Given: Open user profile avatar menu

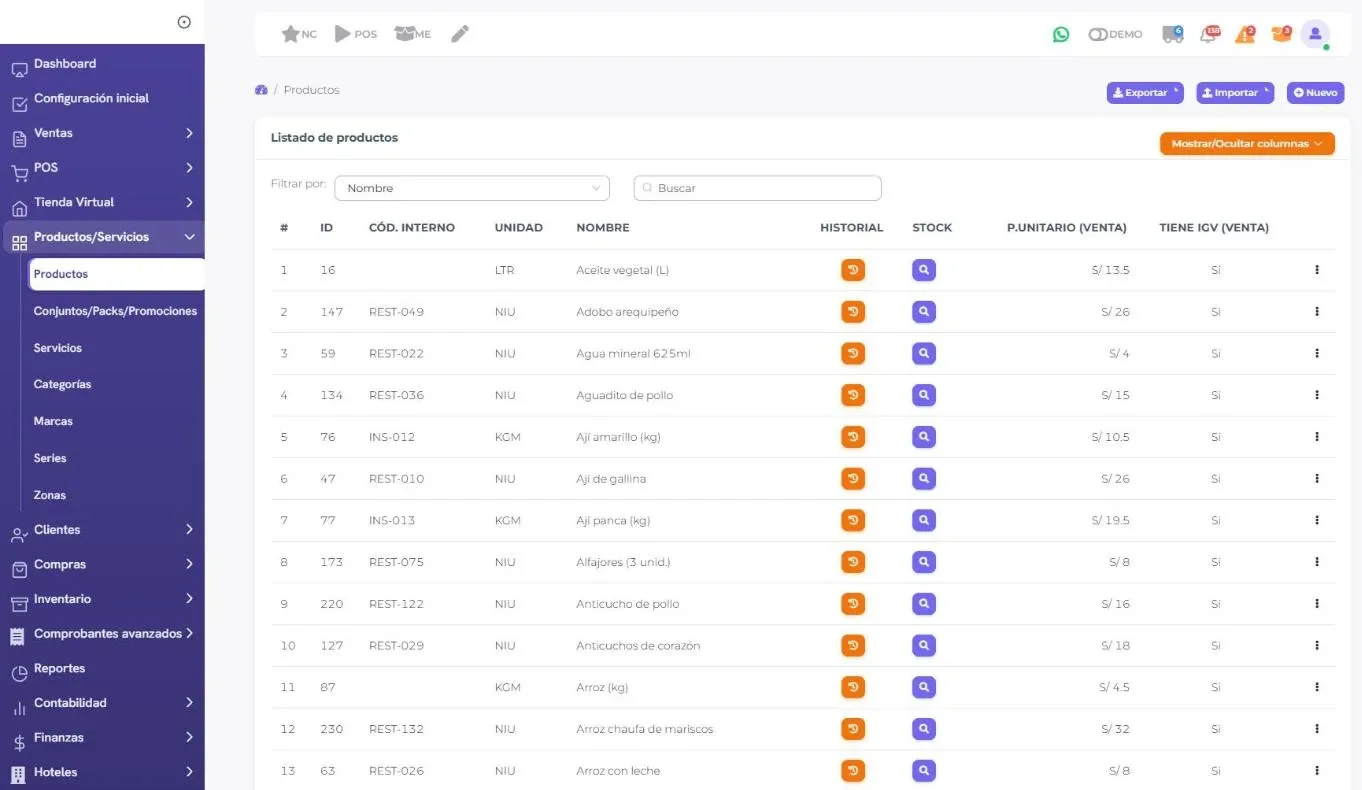Looking at the screenshot, I should coord(1315,34).
